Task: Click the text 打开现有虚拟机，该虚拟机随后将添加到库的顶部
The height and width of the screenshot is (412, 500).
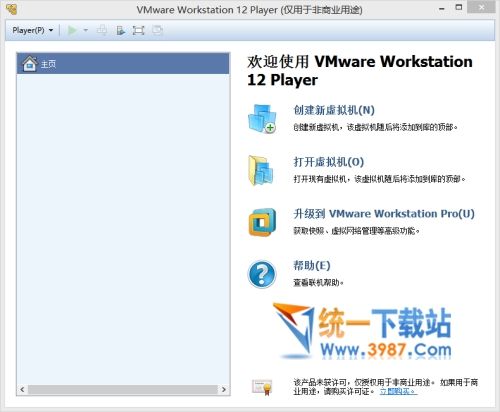Action: [x=379, y=179]
